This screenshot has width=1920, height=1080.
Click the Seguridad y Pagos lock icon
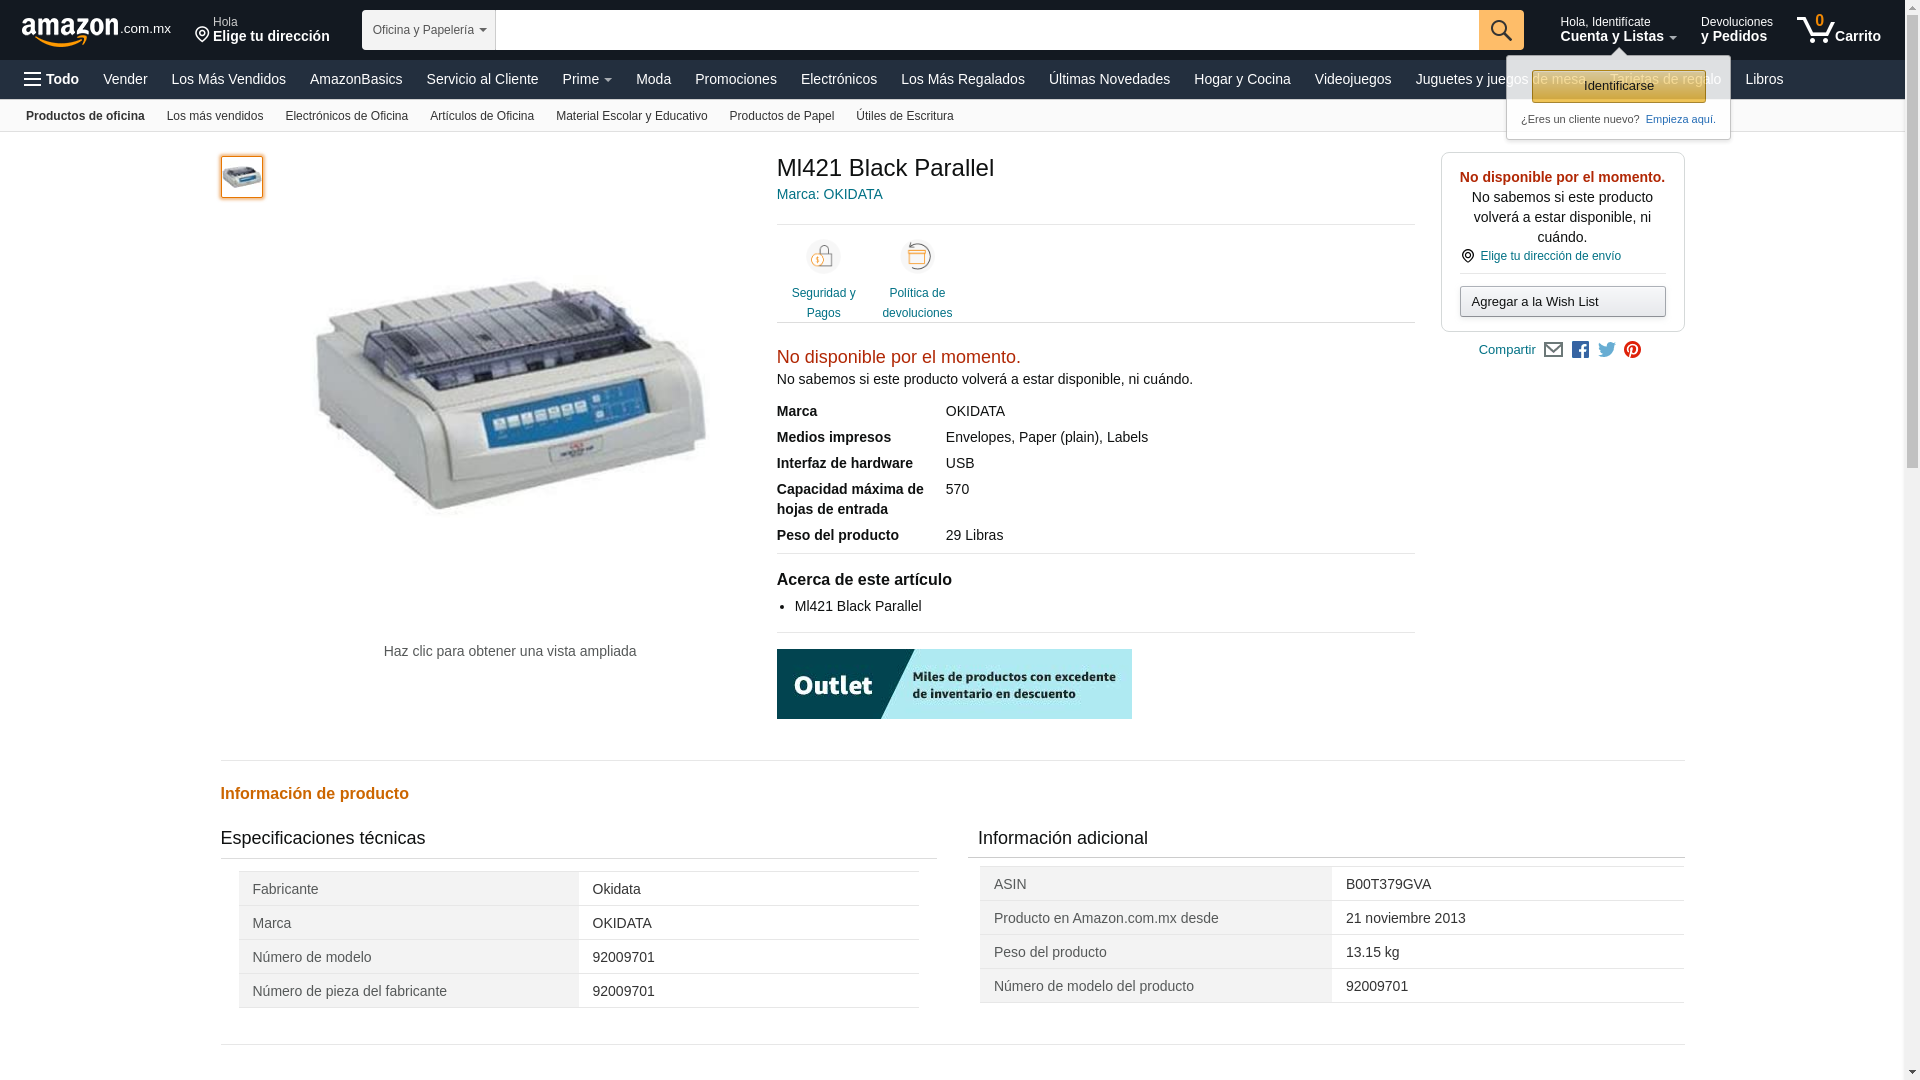point(823,257)
